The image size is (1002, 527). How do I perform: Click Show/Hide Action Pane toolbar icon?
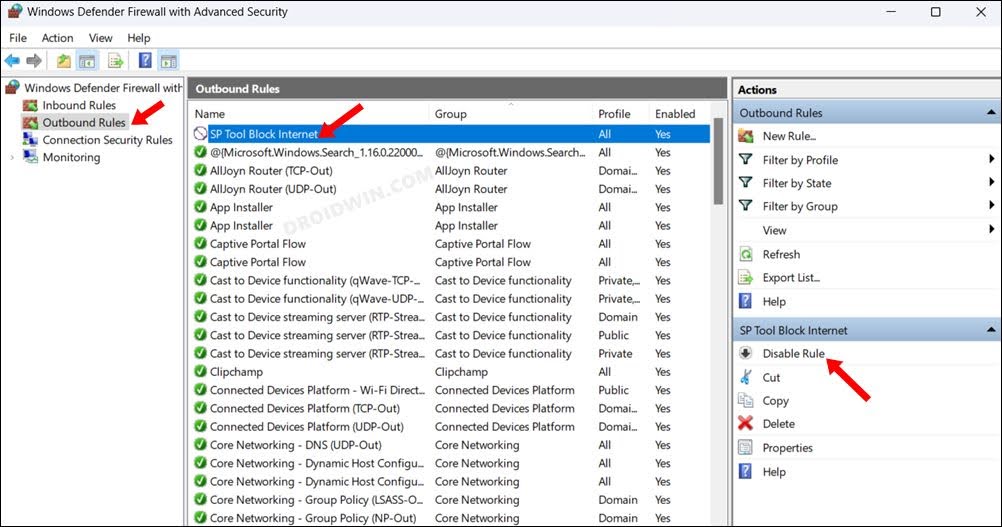169,61
